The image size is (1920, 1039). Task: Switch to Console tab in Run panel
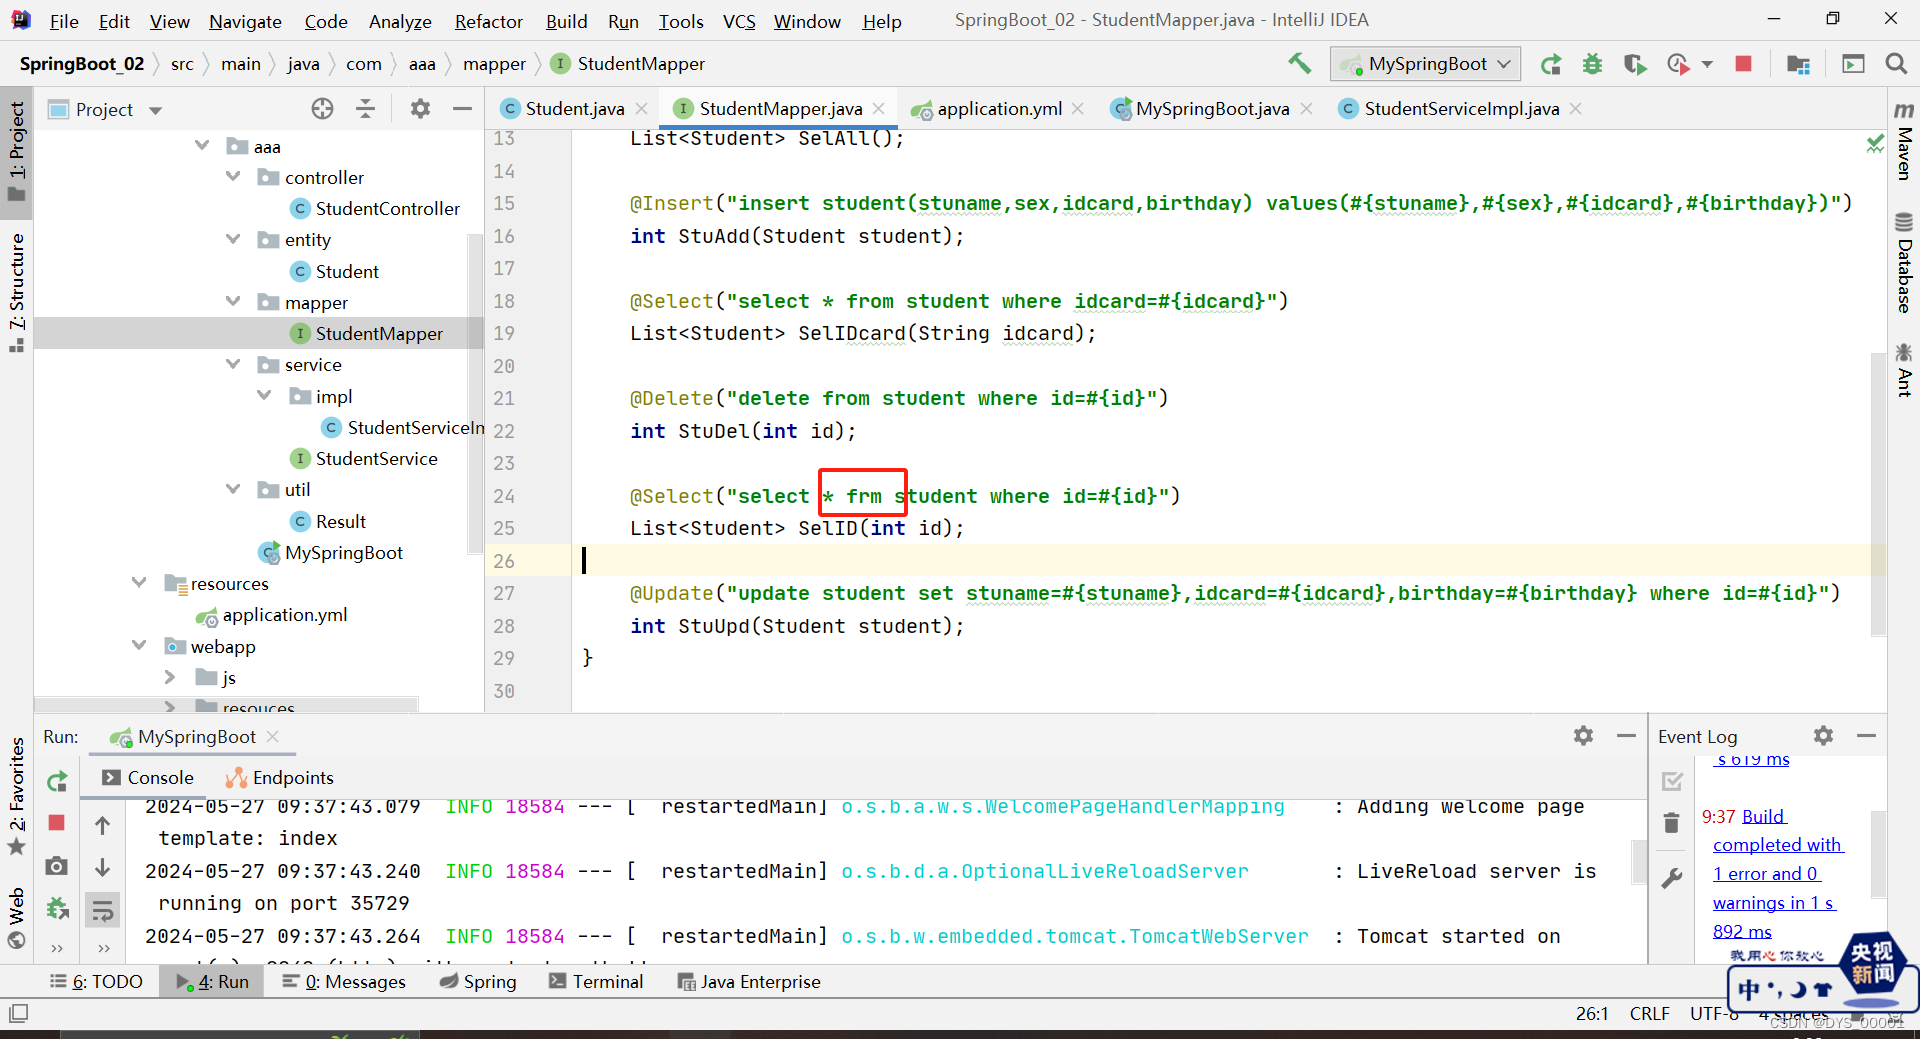[148, 777]
